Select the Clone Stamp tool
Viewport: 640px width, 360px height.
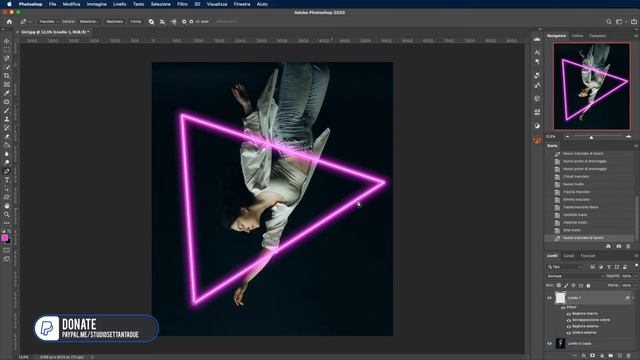click(x=7, y=119)
